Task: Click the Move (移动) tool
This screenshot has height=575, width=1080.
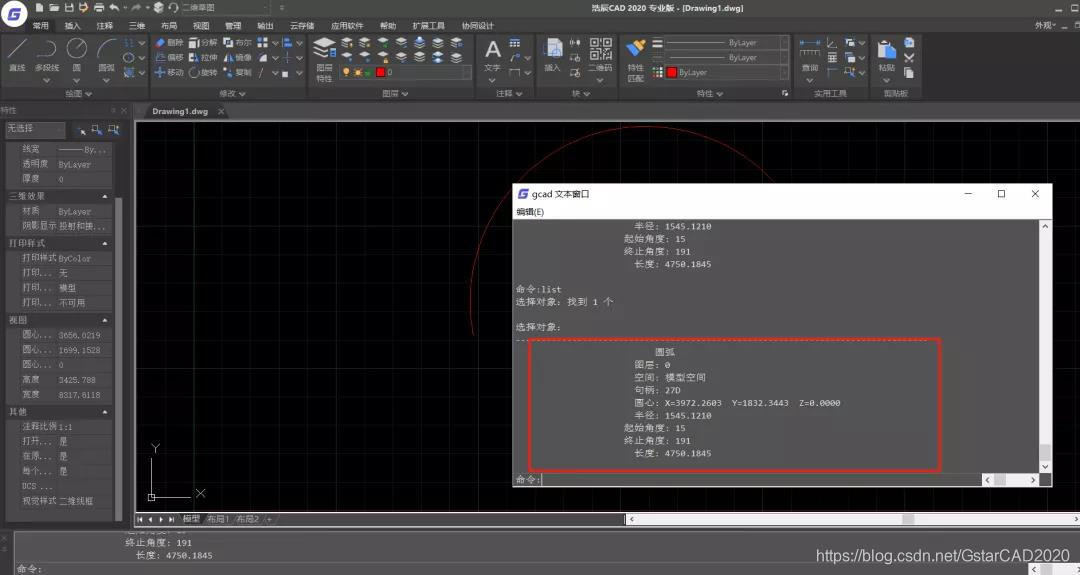Action: coord(169,72)
